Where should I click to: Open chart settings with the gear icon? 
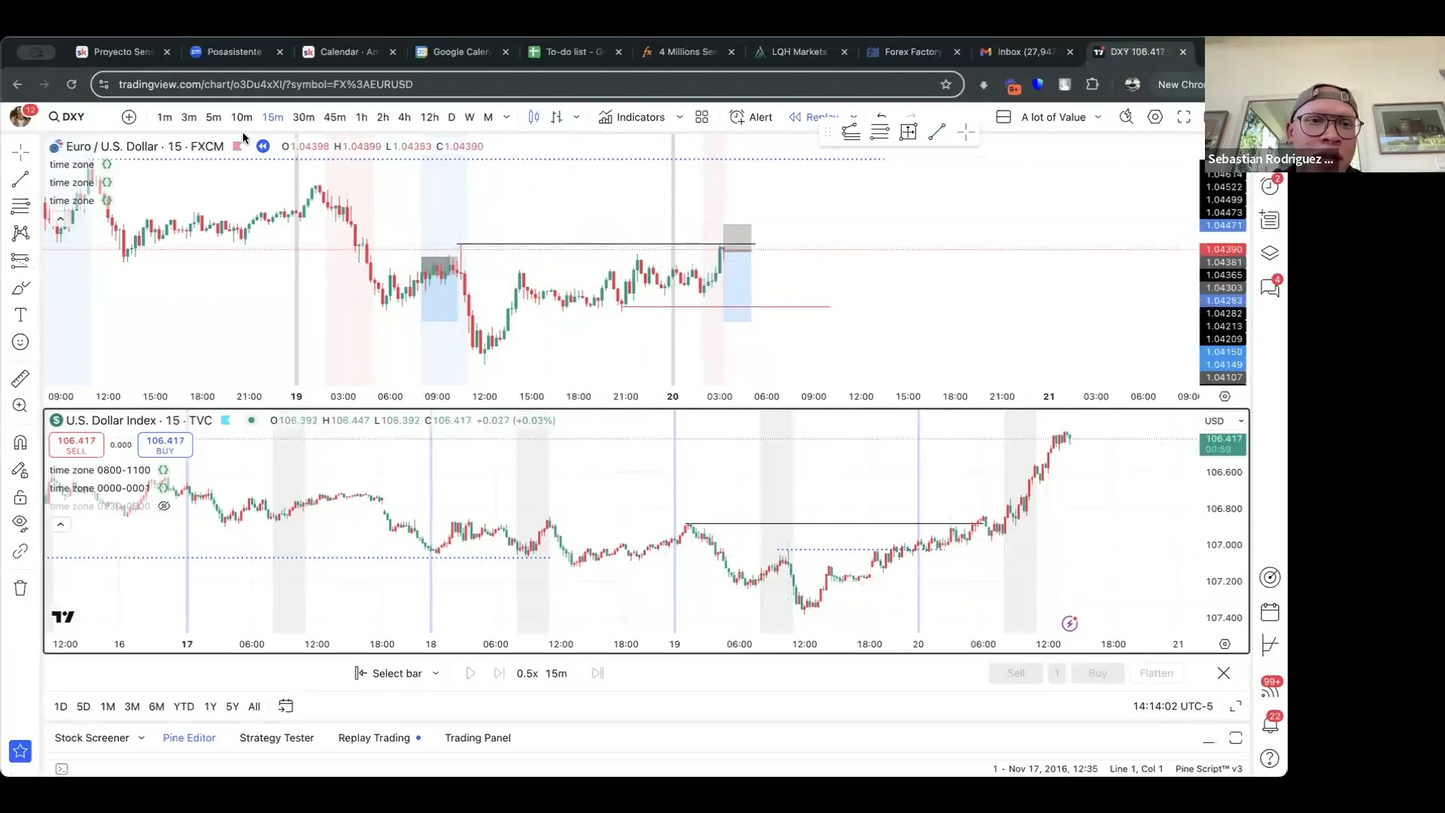[x=1155, y=117]
